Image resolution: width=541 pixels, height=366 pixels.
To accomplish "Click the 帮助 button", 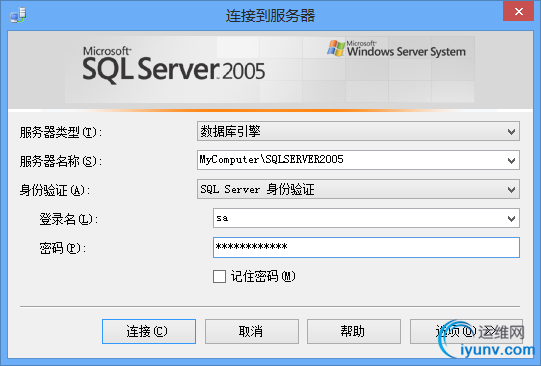I will [x=354, y=331].
